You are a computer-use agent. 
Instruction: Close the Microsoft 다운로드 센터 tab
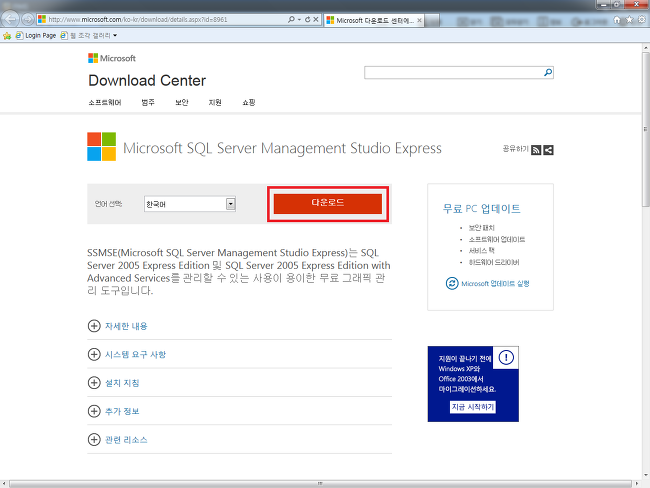419,20
